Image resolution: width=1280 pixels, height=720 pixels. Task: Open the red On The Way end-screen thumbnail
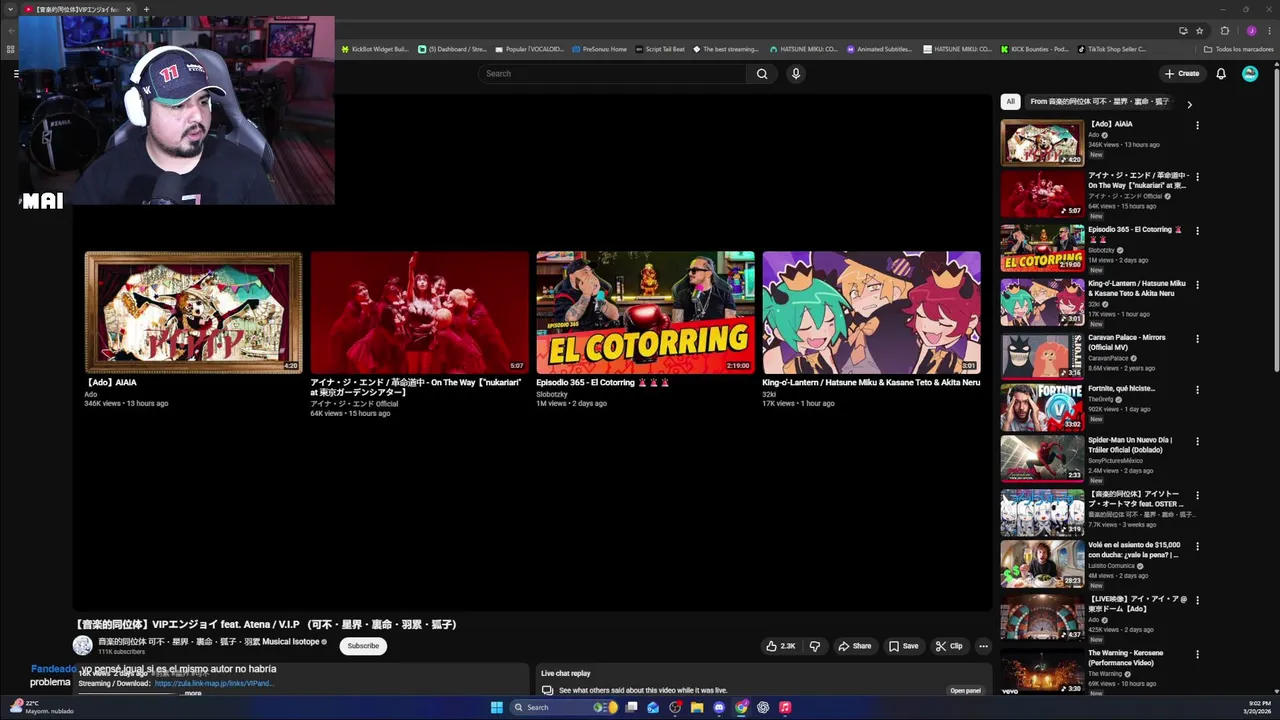419,312
